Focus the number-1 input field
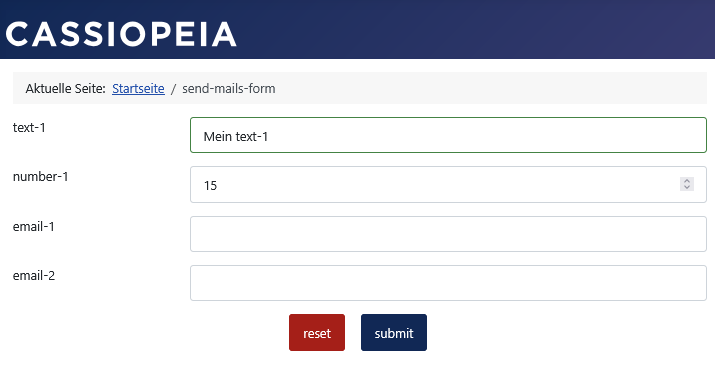 click(x=448, y=185)
